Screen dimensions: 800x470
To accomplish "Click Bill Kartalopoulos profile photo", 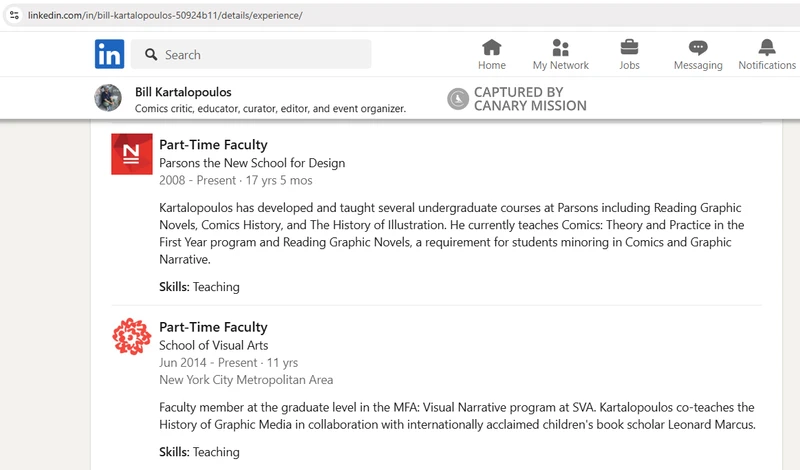I will click(x=108, y=97).
